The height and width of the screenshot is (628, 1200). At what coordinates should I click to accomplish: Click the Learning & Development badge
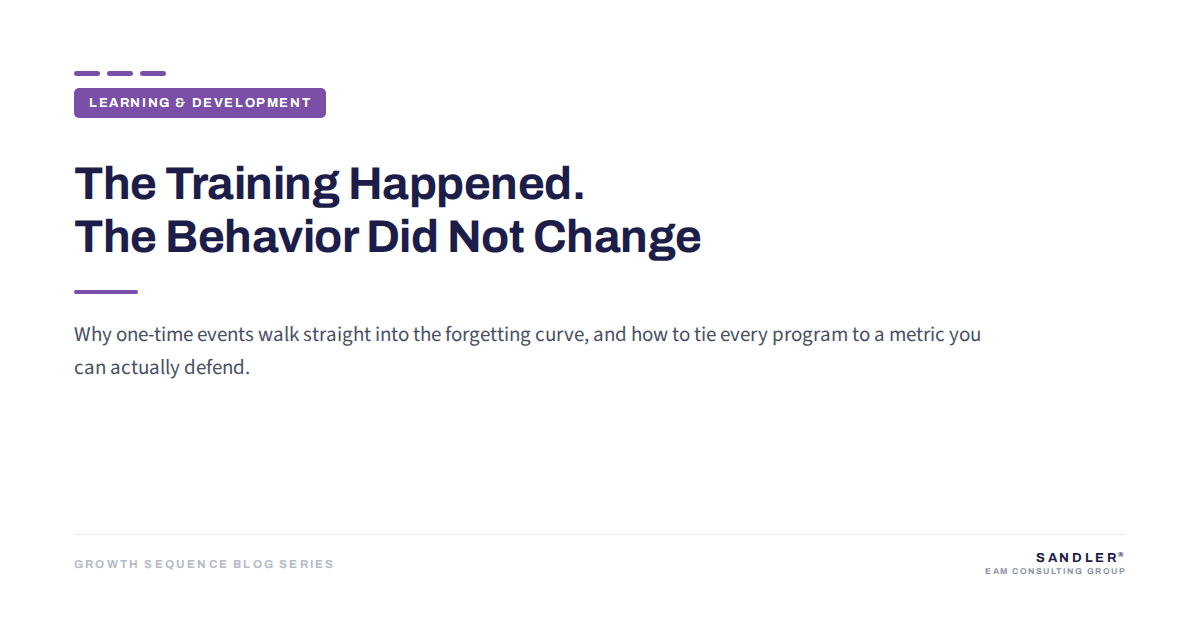pyautogui.click(x=200, y=103)
